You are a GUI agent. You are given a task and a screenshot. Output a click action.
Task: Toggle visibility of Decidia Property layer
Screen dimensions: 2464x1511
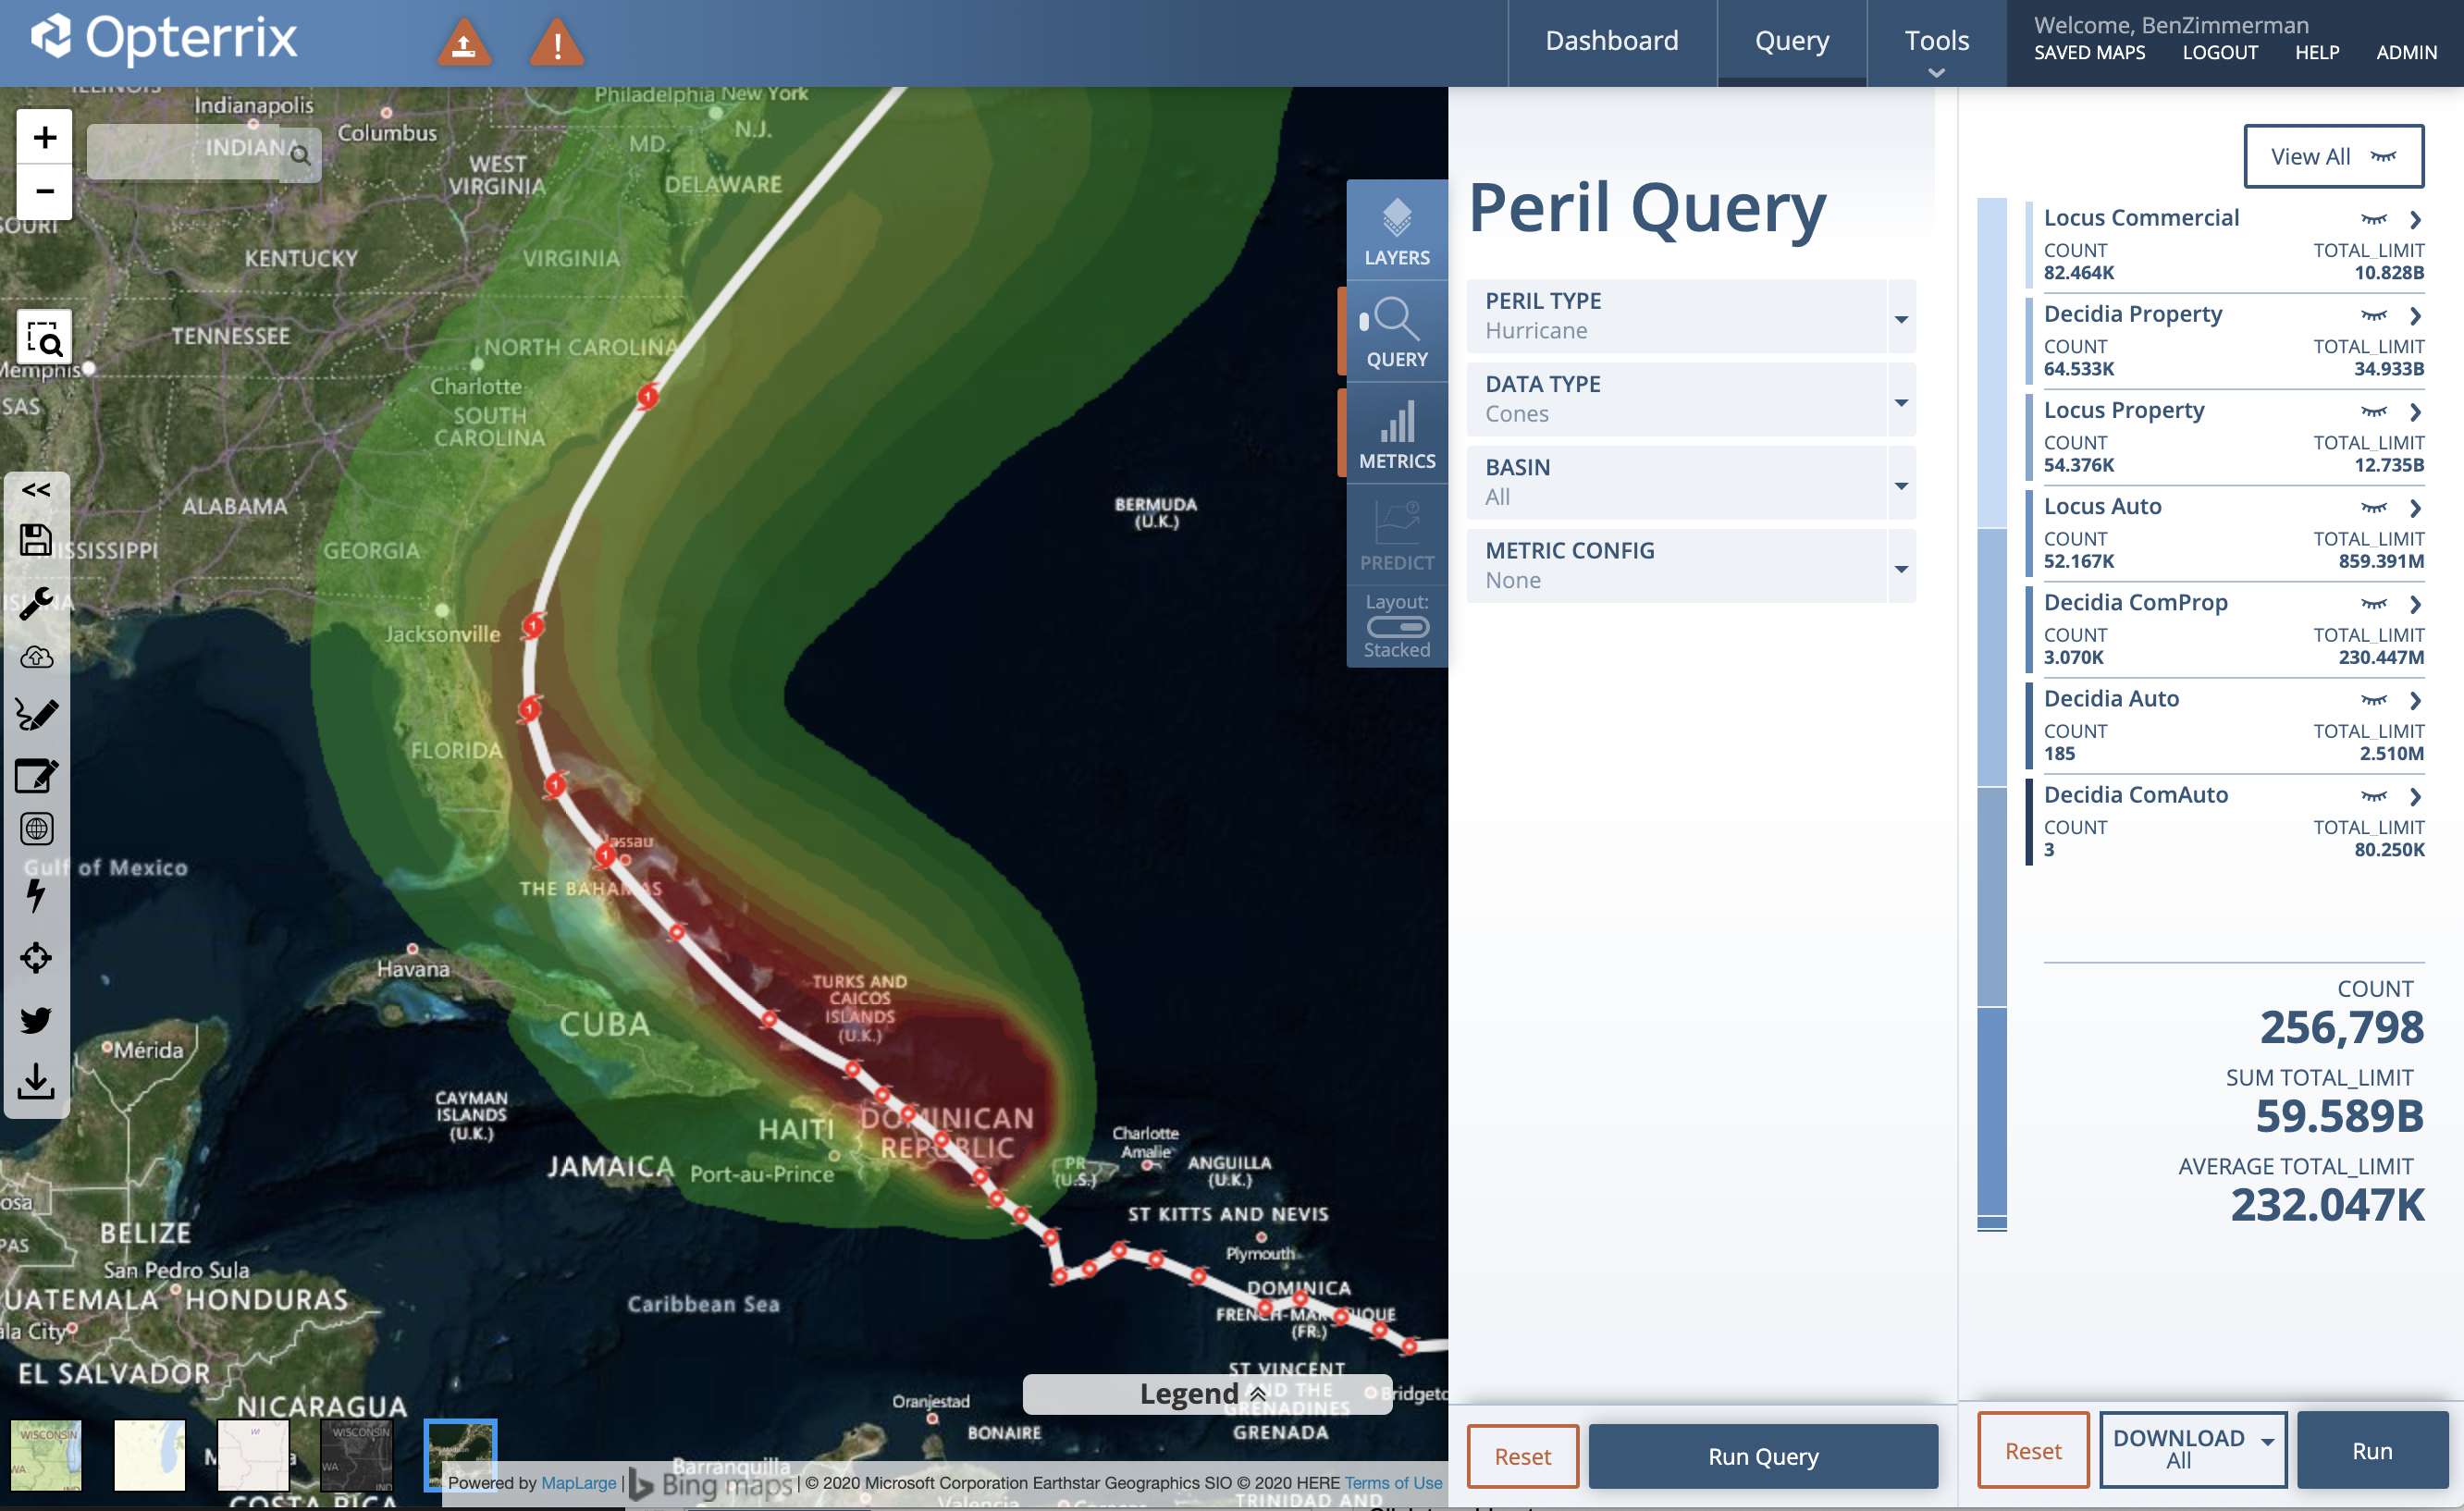tap(2373, 315)
